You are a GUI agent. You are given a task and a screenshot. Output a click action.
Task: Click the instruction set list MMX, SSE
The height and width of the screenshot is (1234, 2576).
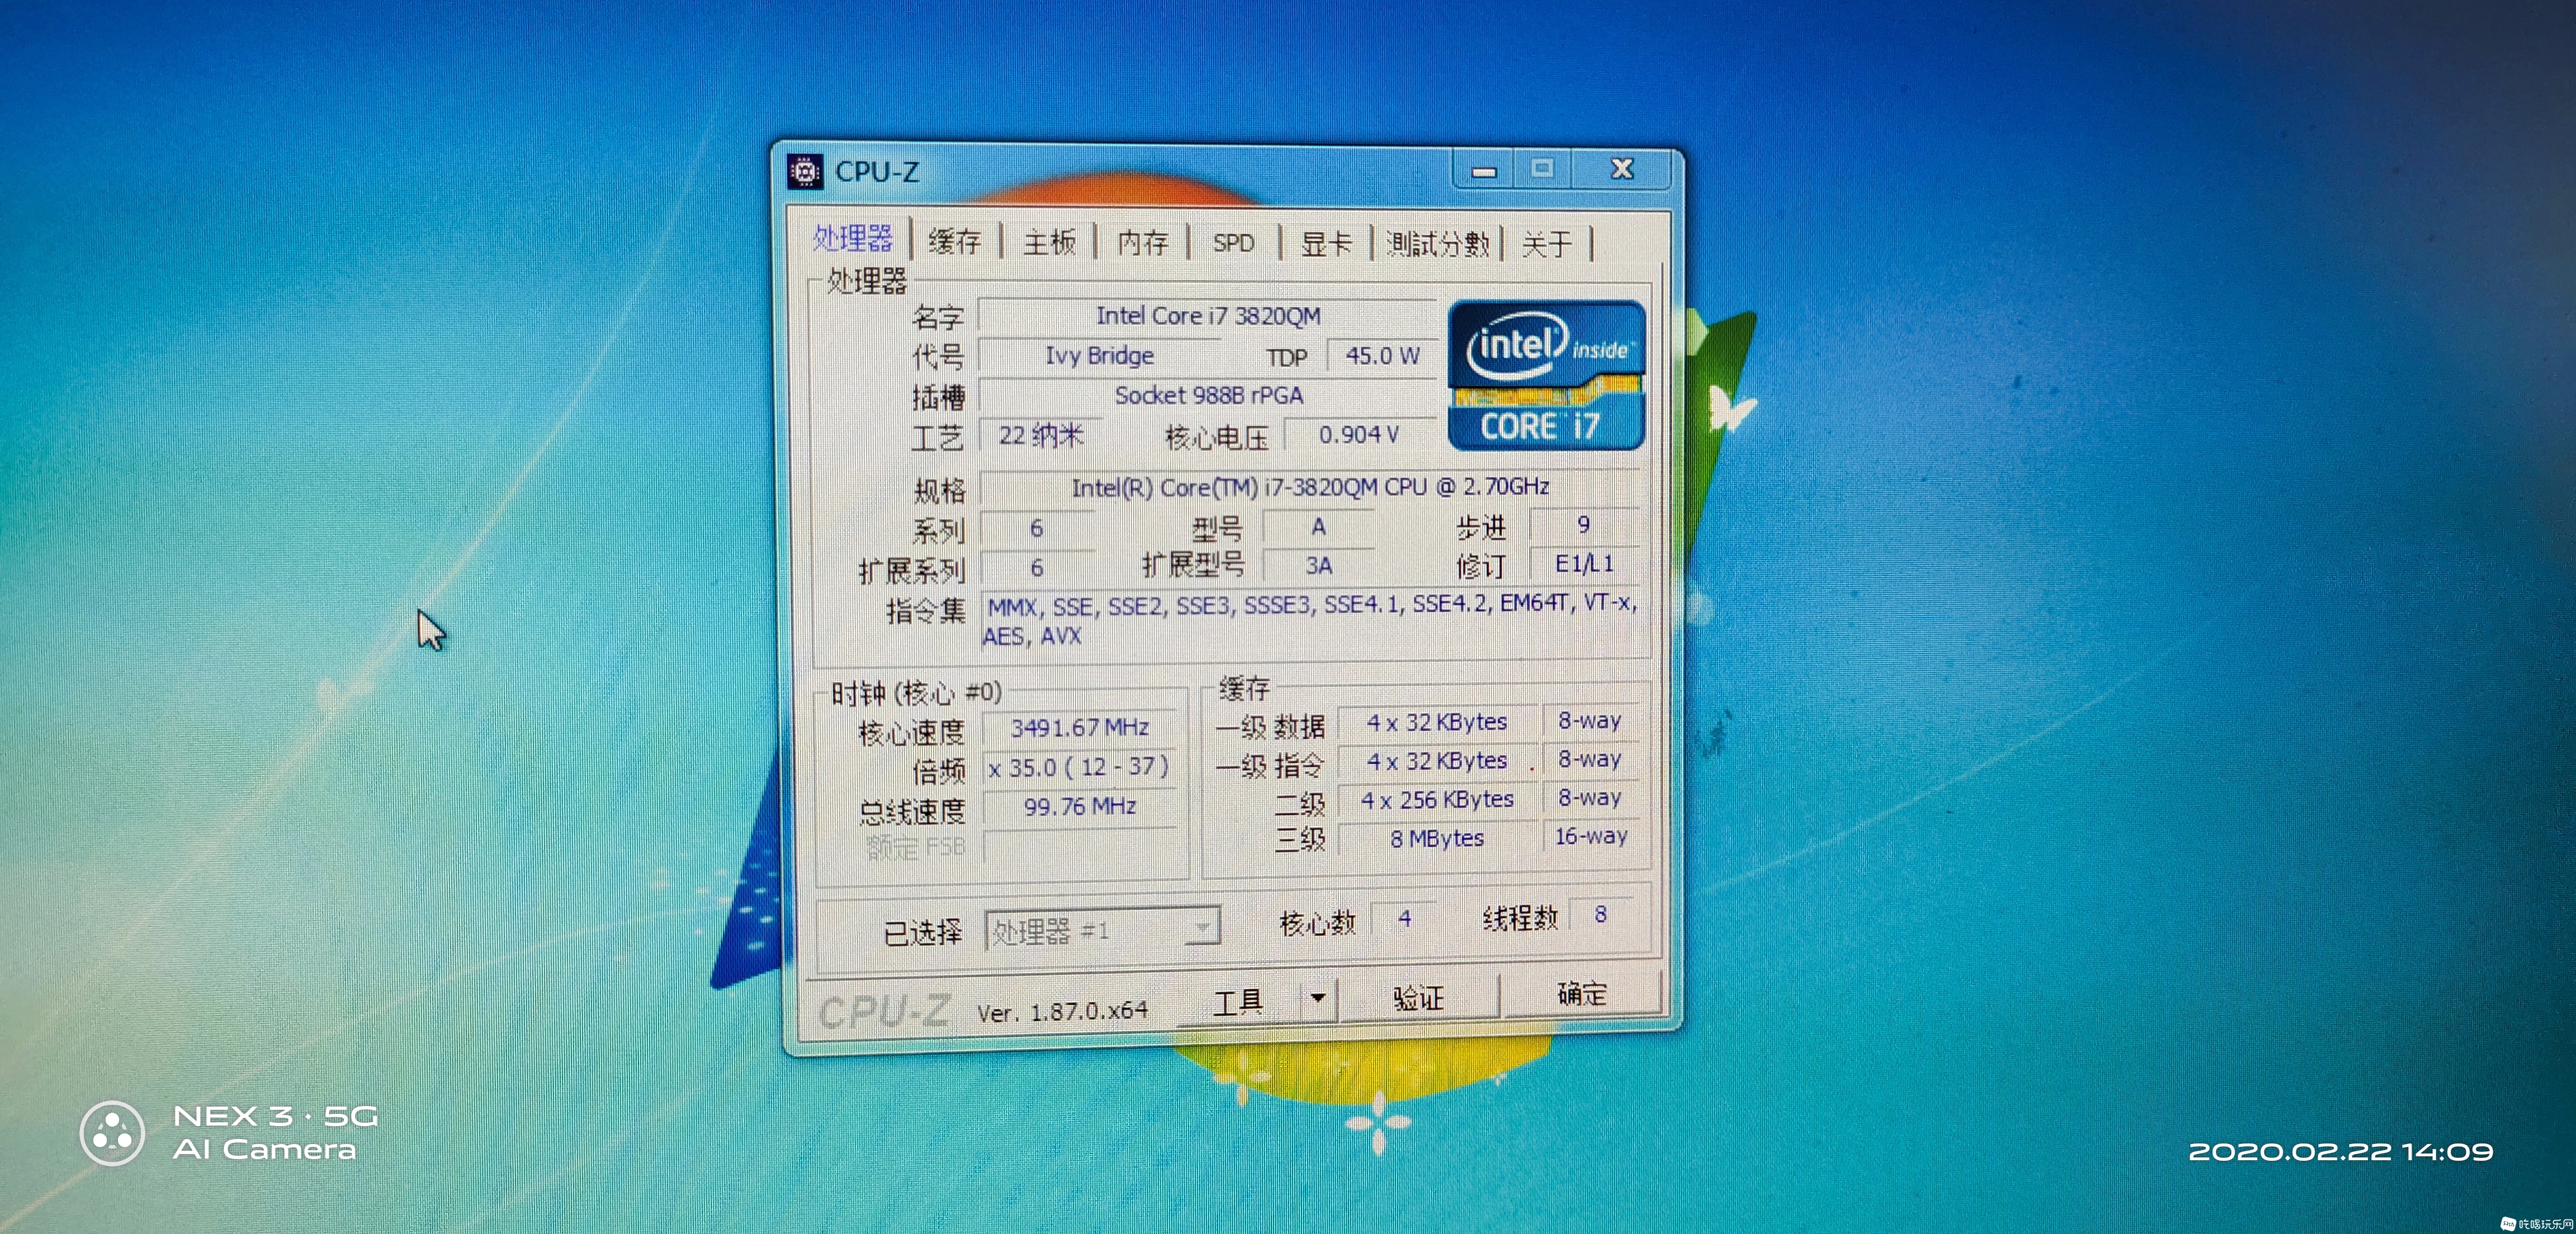1311,620
